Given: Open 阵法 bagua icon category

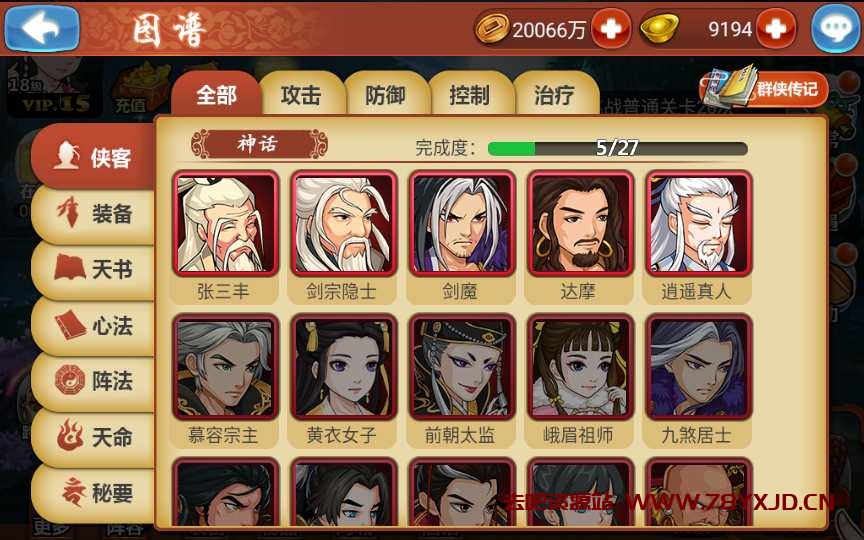Looking at the screenshot, I should [94, 381].
